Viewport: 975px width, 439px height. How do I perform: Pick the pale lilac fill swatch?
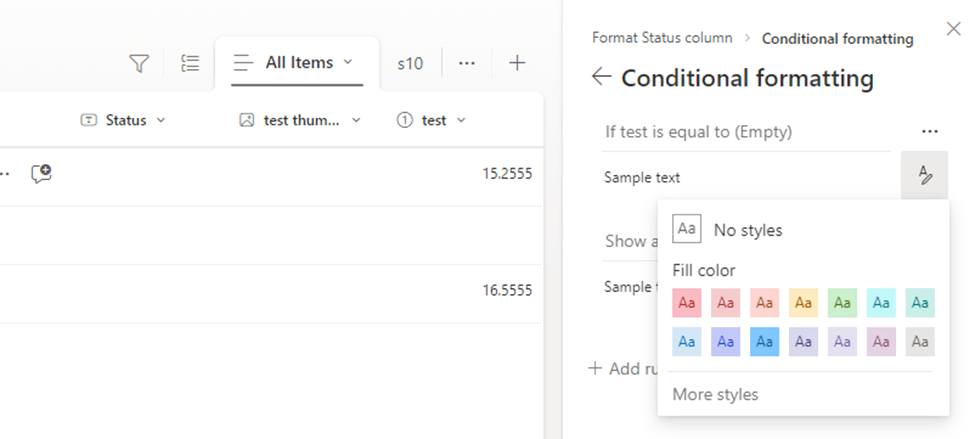tap(843, 341)
